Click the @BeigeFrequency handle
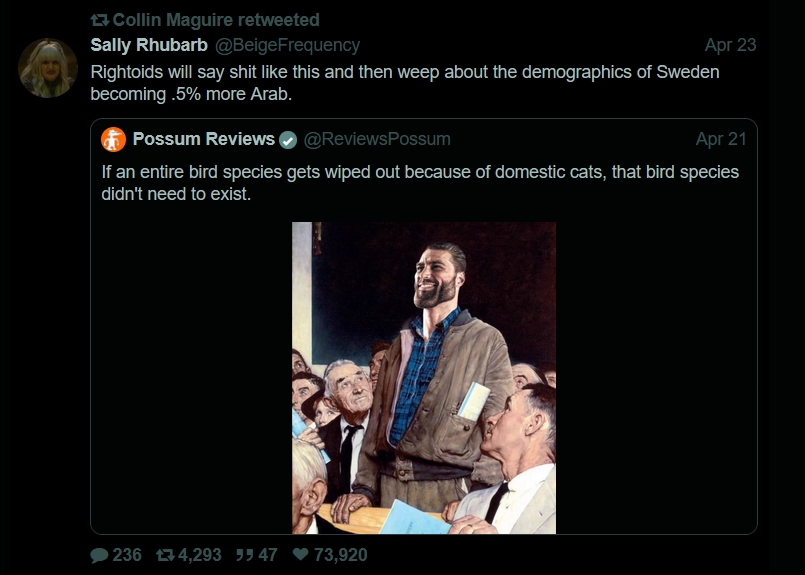This screenshot has width=805, height=575. point(288,45)
